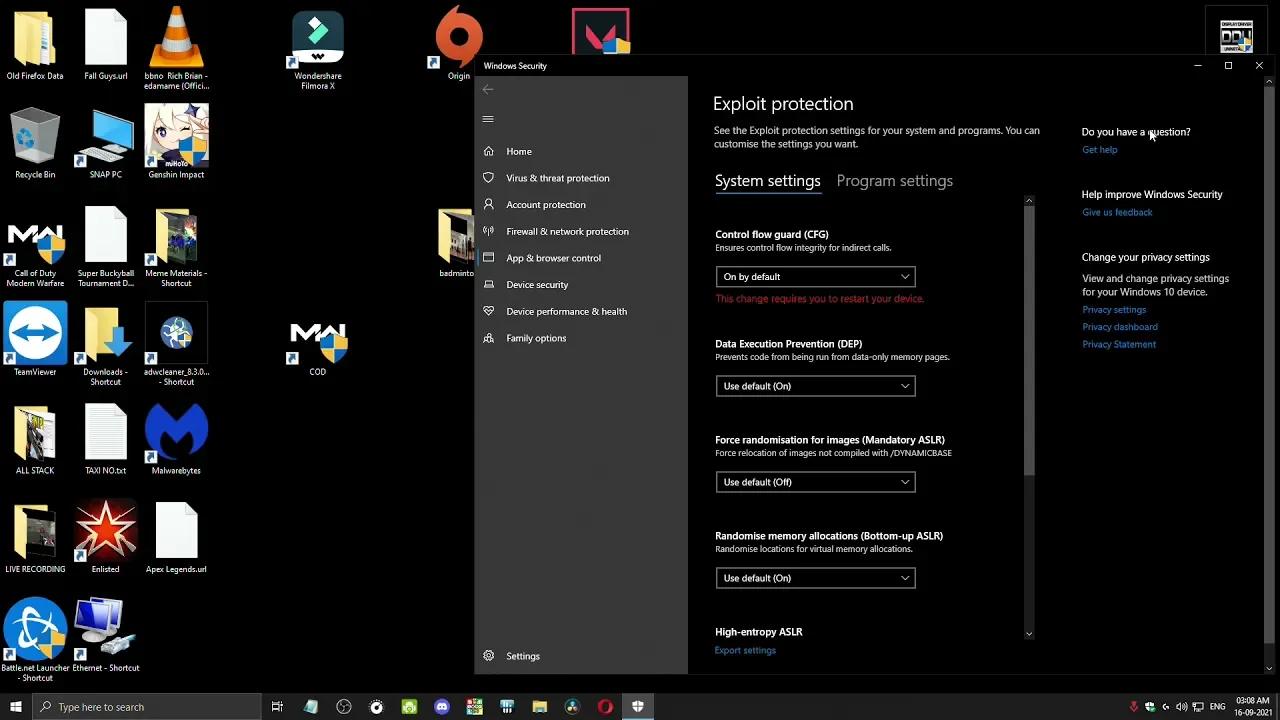This screenshot has width=1280, height=720.
Task: Click the Export settings link
Action: (x=745, y=650)
